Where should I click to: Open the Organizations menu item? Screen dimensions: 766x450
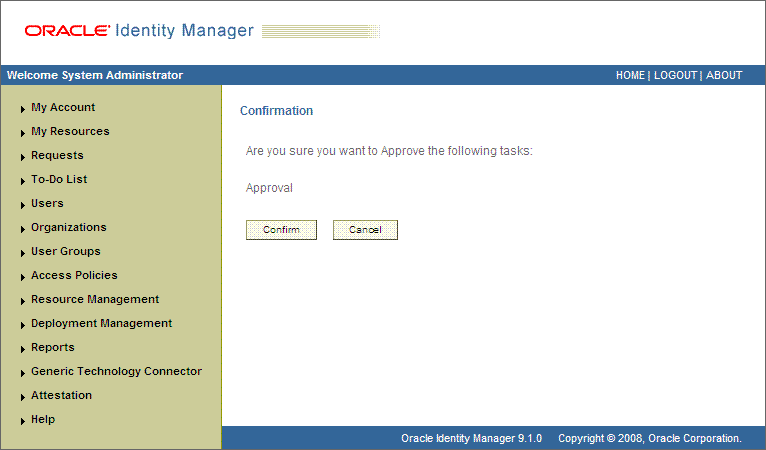[x=69, y=227]
